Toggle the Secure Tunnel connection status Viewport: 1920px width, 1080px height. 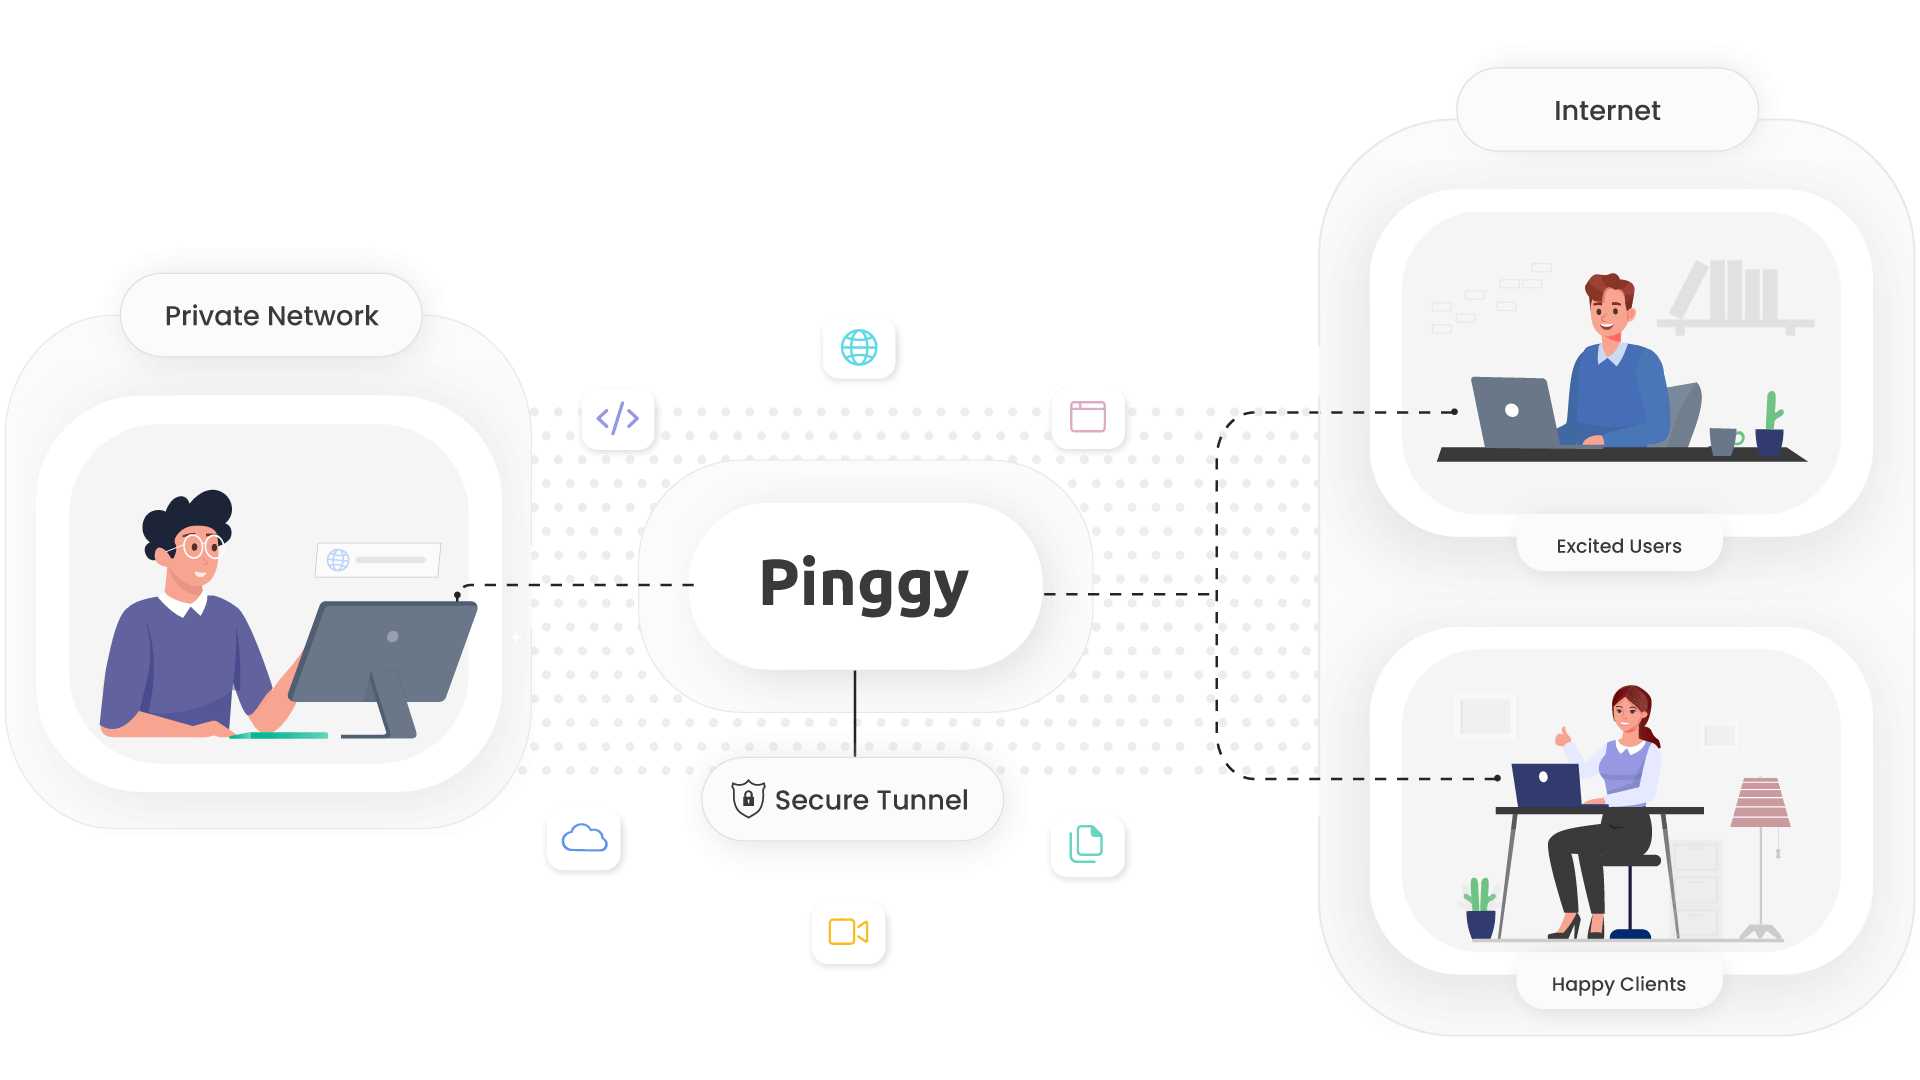tap(851, 799)
